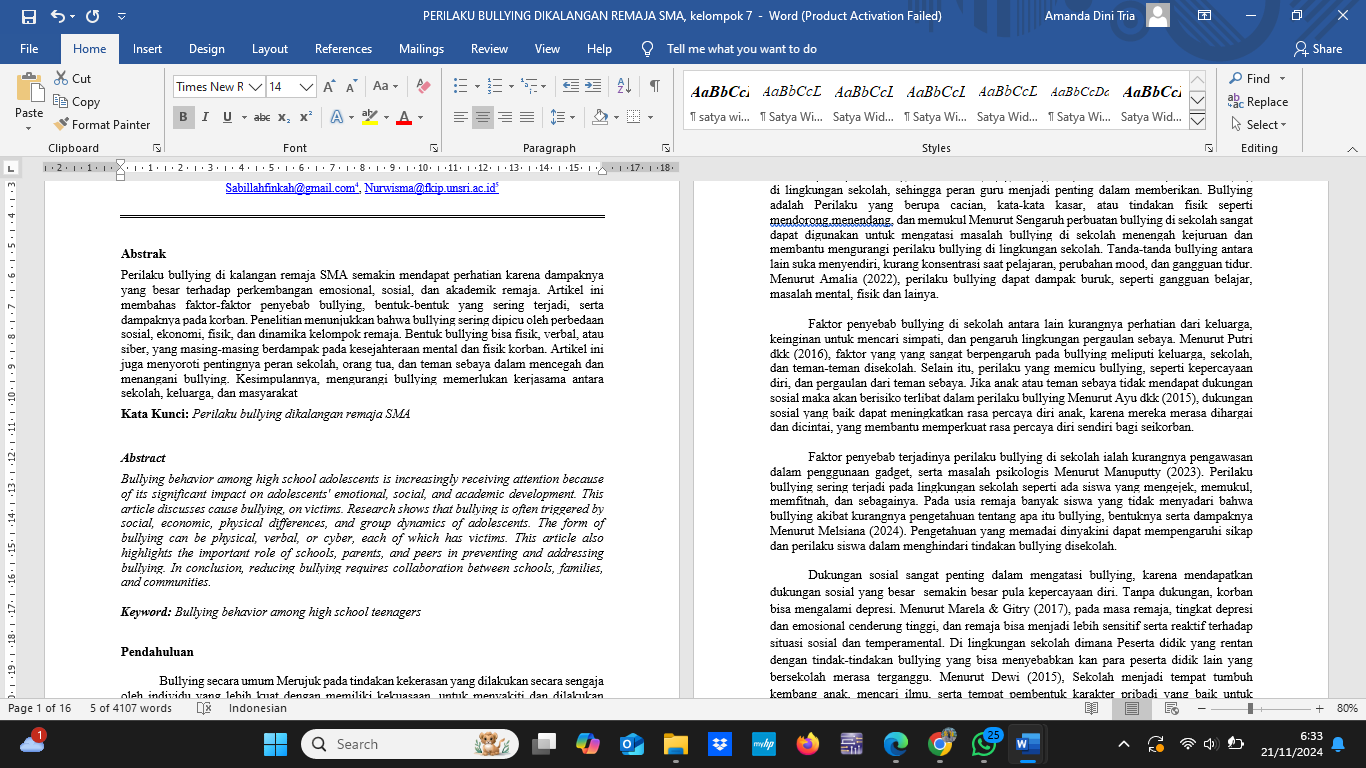Apply superscript formatting
1366x768 pixels.
coord(306,117)
